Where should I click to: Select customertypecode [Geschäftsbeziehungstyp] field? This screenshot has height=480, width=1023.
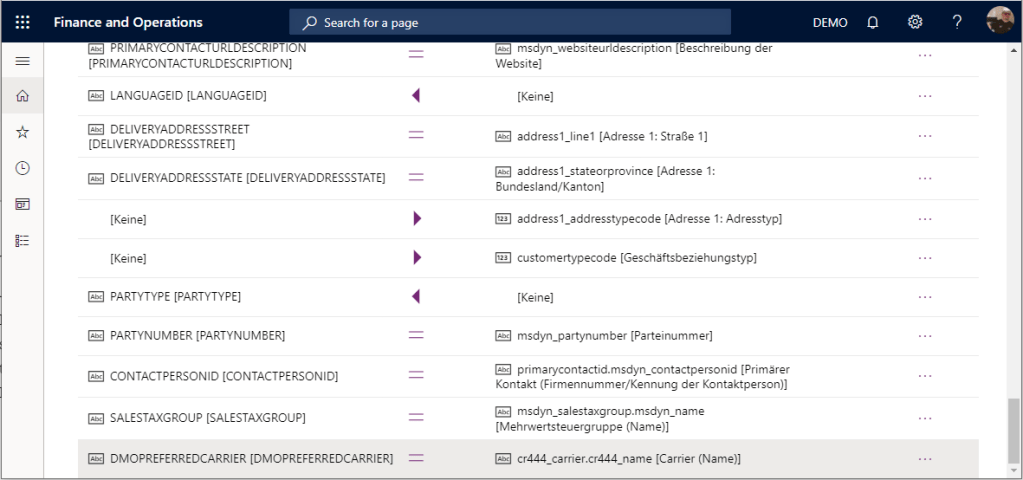click(637, 258)
